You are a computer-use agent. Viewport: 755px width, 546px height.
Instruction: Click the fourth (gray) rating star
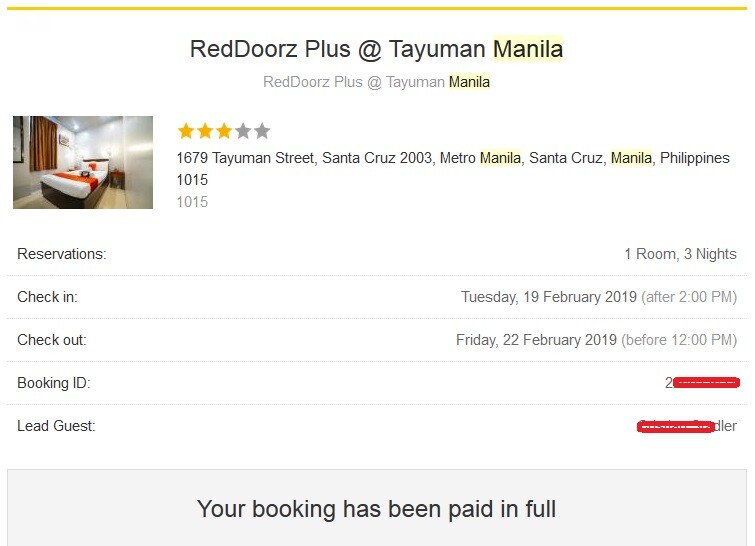243,131
